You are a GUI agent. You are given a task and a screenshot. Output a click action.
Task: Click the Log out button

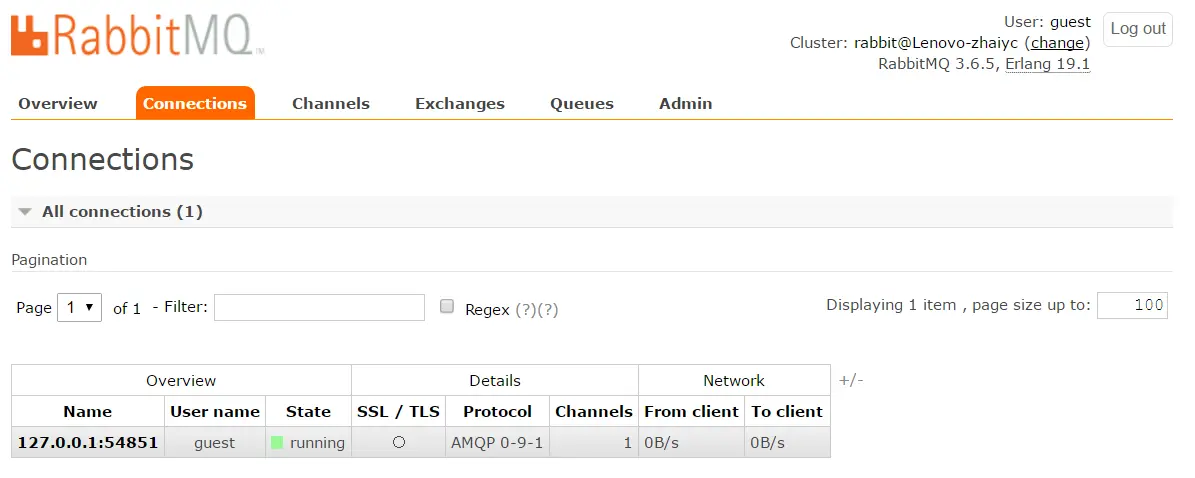(1138, 29)
